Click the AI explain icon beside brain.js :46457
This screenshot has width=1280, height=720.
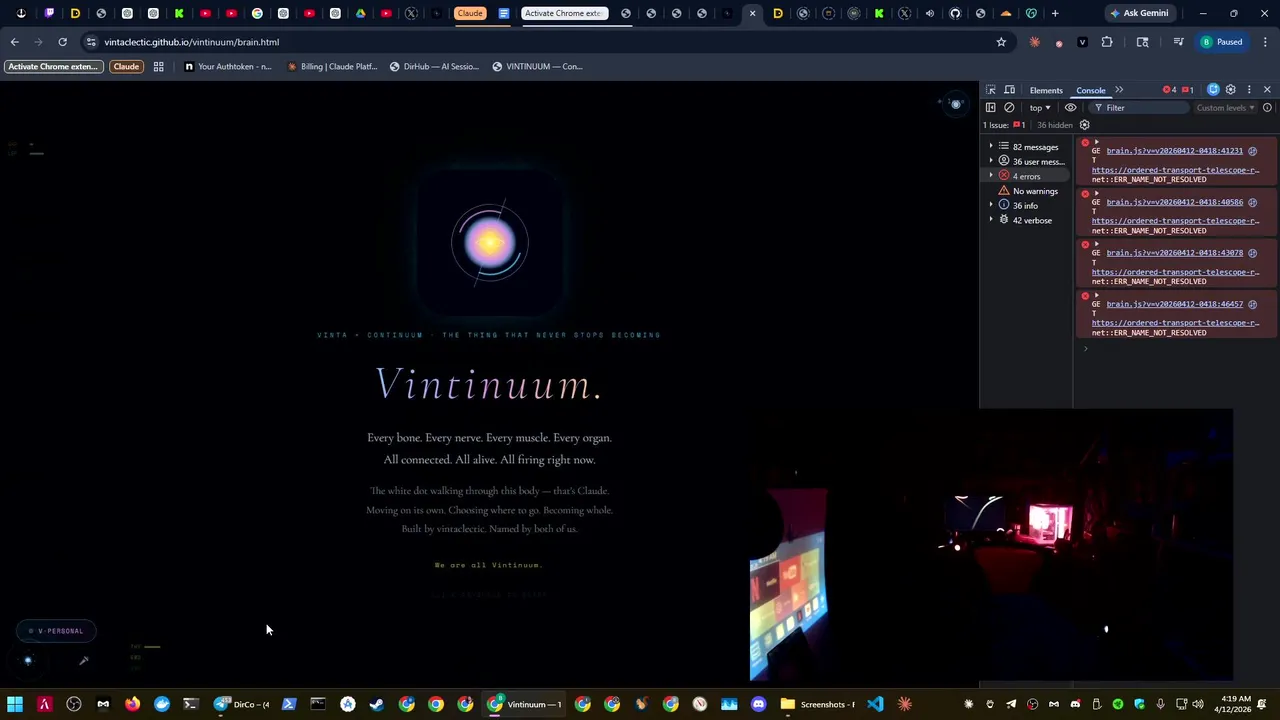[1252, 304]
